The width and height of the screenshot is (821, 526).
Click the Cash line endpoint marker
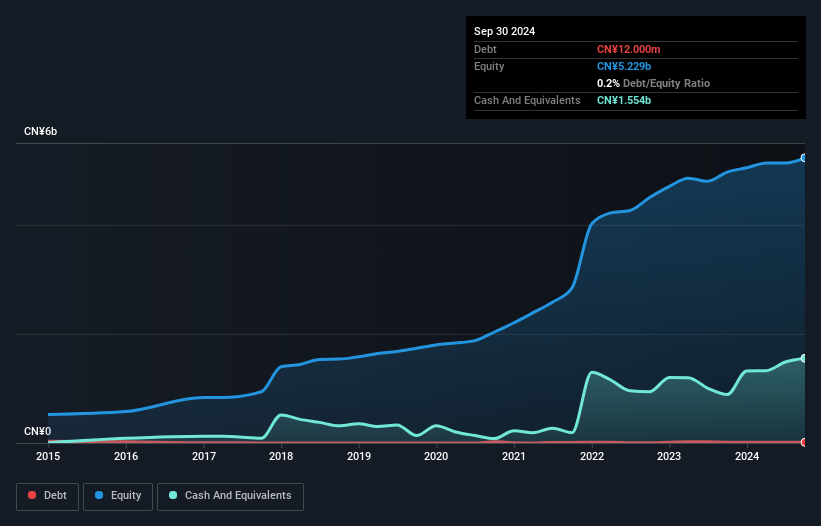tap(804, 359)
